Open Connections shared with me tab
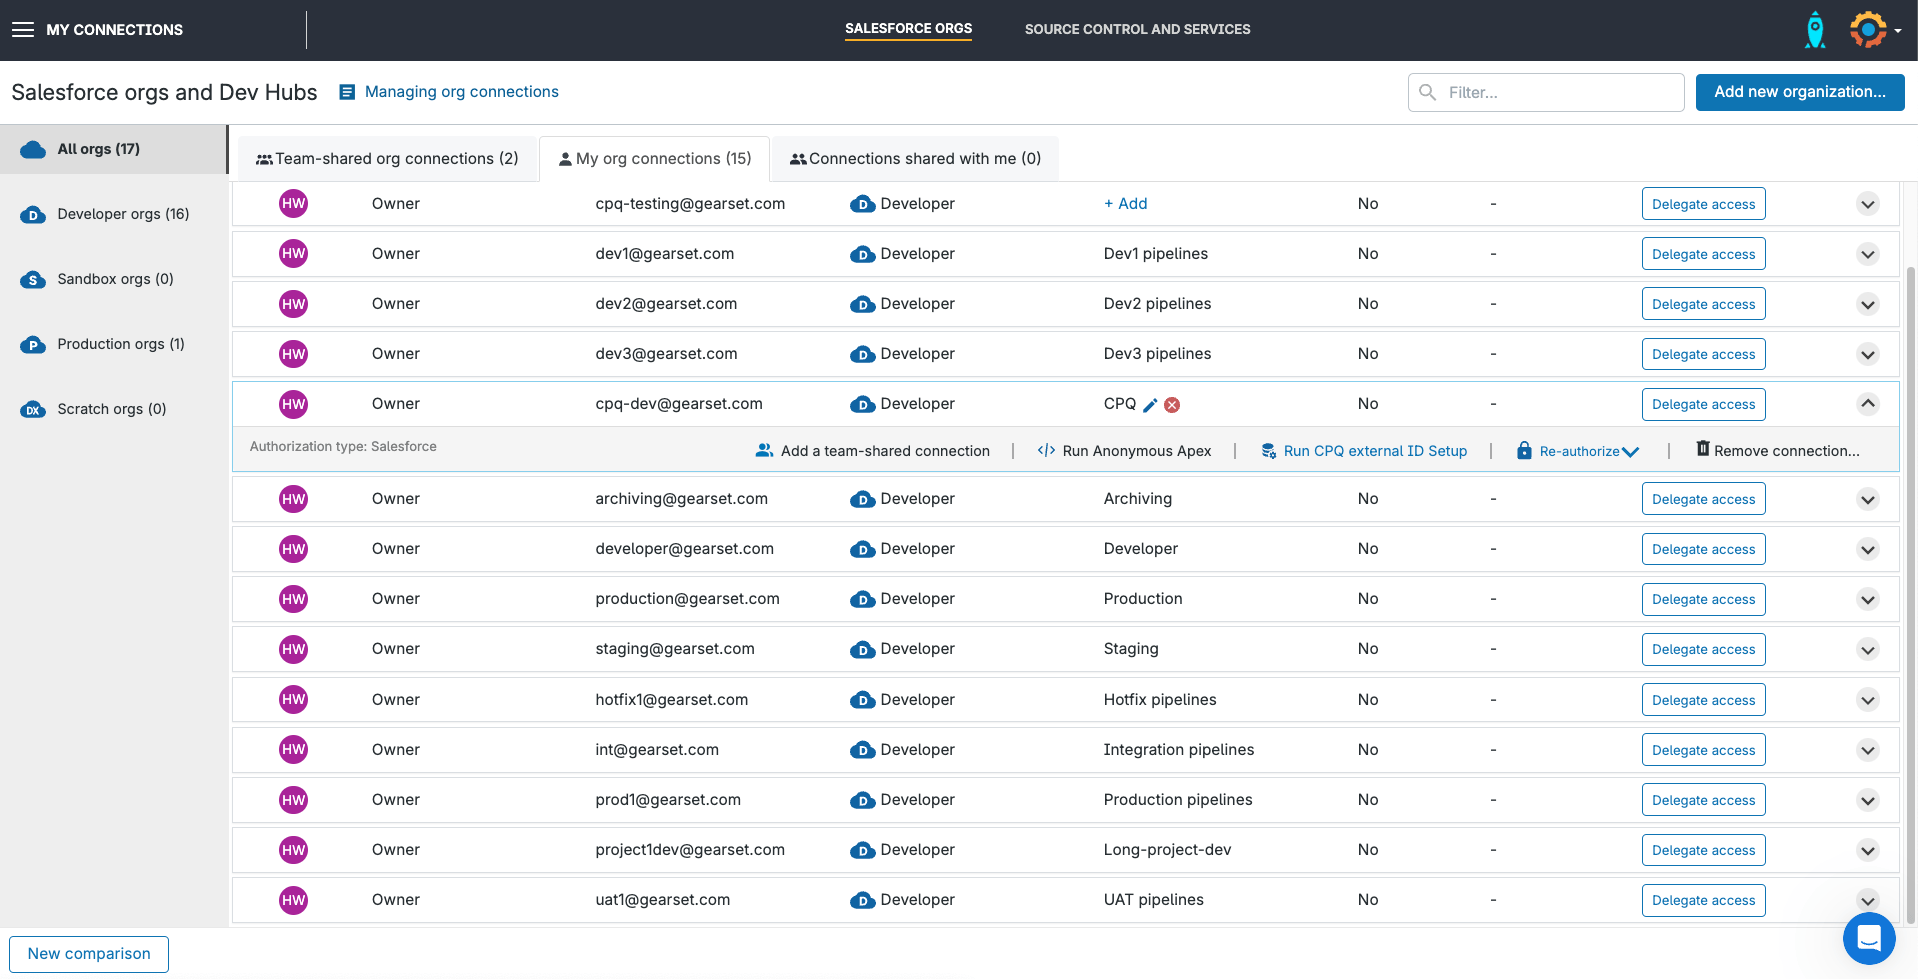This screenshot has width=1918, height=979. 915,159
